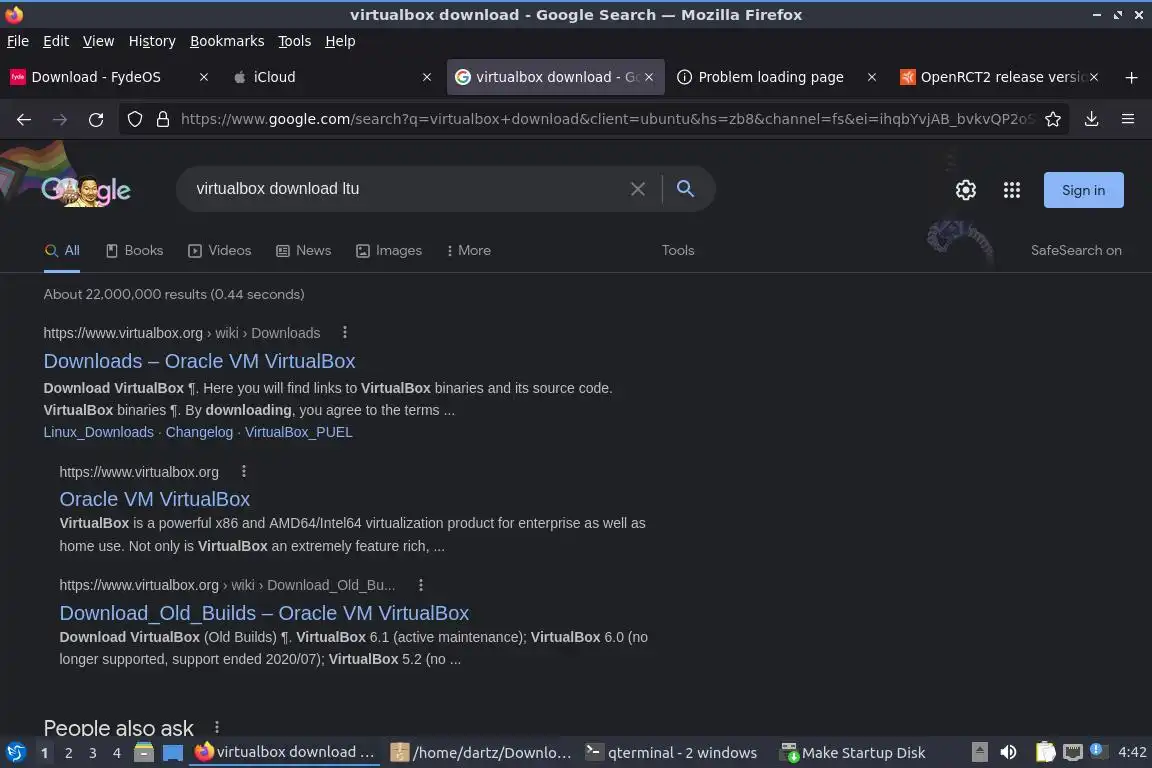The height and width of the screenshot is (768, 1152).
Task: Clear the search box with the X icon
Action: pos(638,189)
